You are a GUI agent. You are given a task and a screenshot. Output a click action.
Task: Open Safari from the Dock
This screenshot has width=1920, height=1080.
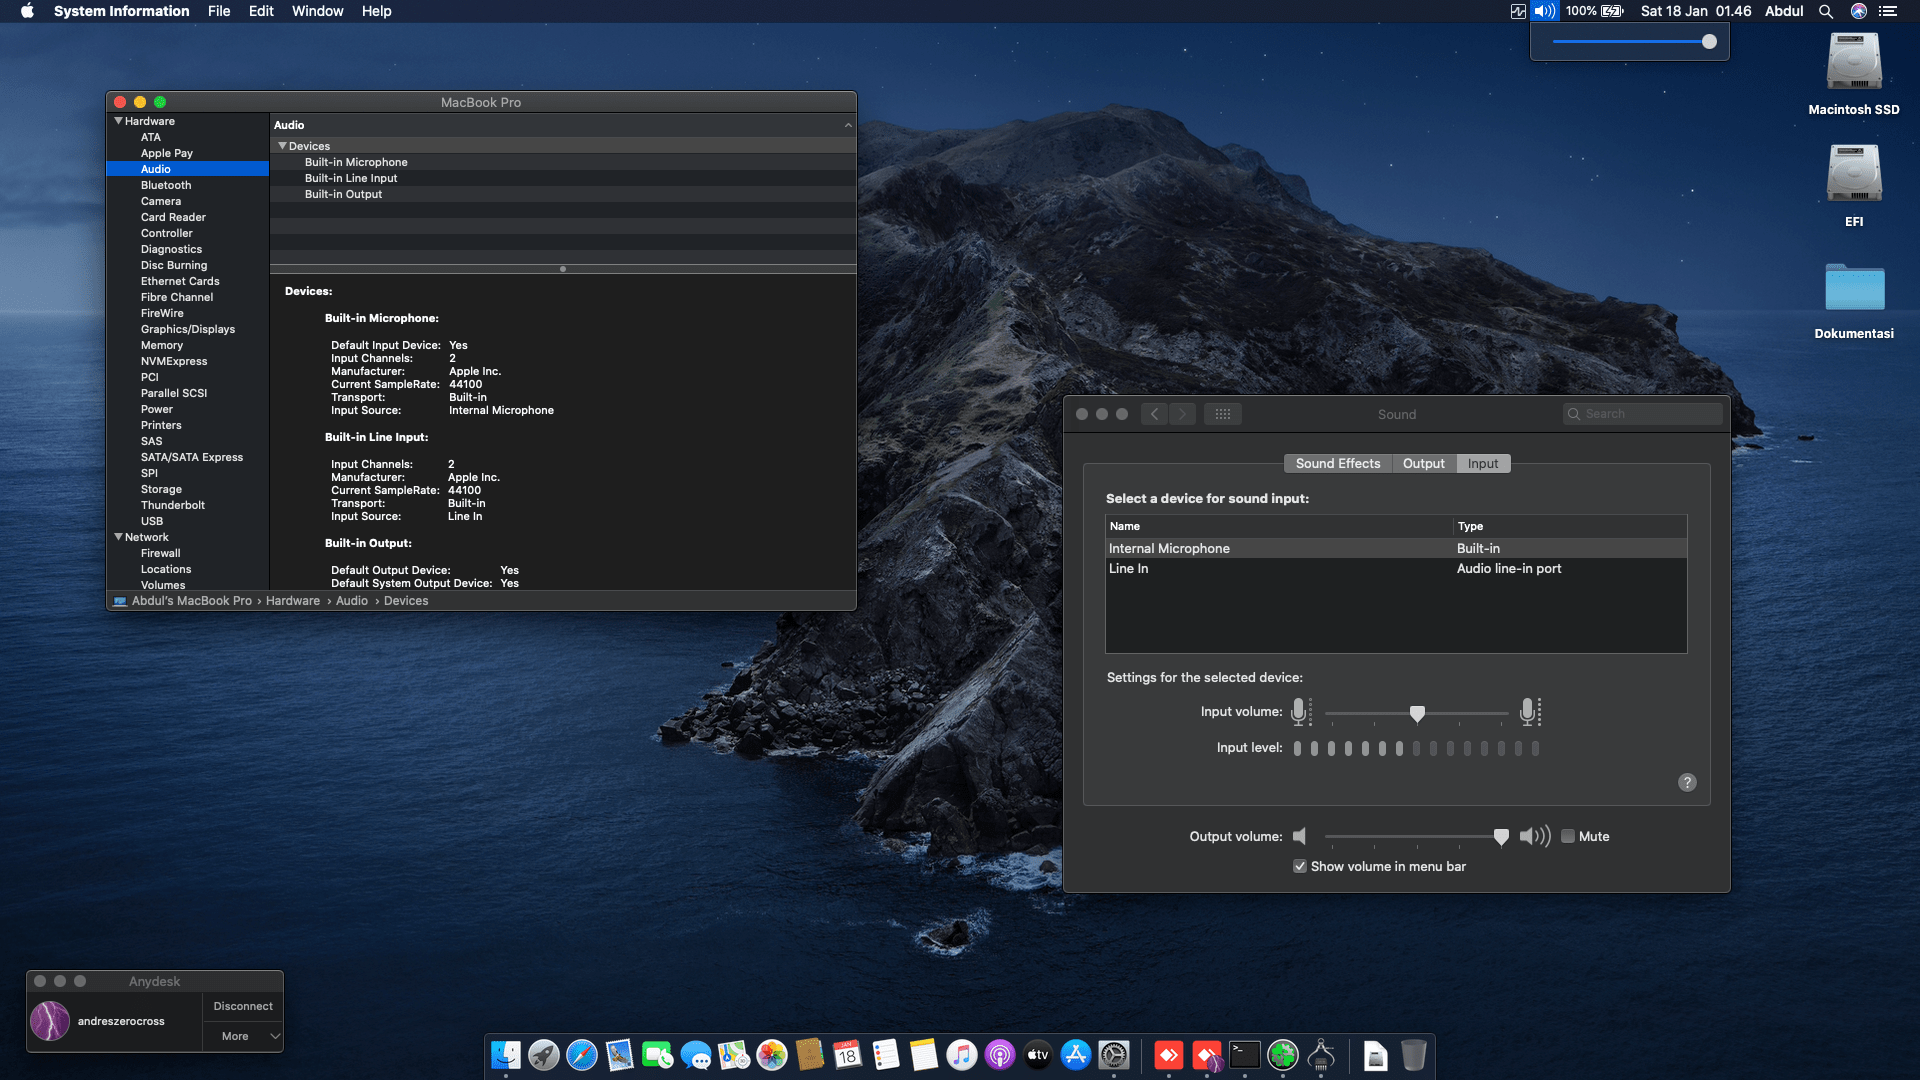pyautogui.click(x=582, y=1055)
